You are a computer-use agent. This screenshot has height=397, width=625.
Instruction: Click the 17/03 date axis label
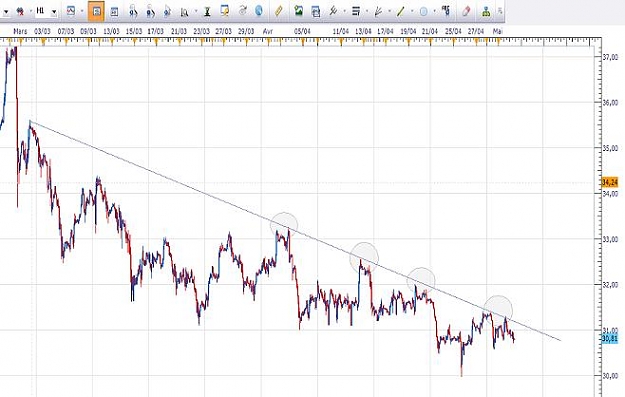pyautogui.click(x=155, y=31)
